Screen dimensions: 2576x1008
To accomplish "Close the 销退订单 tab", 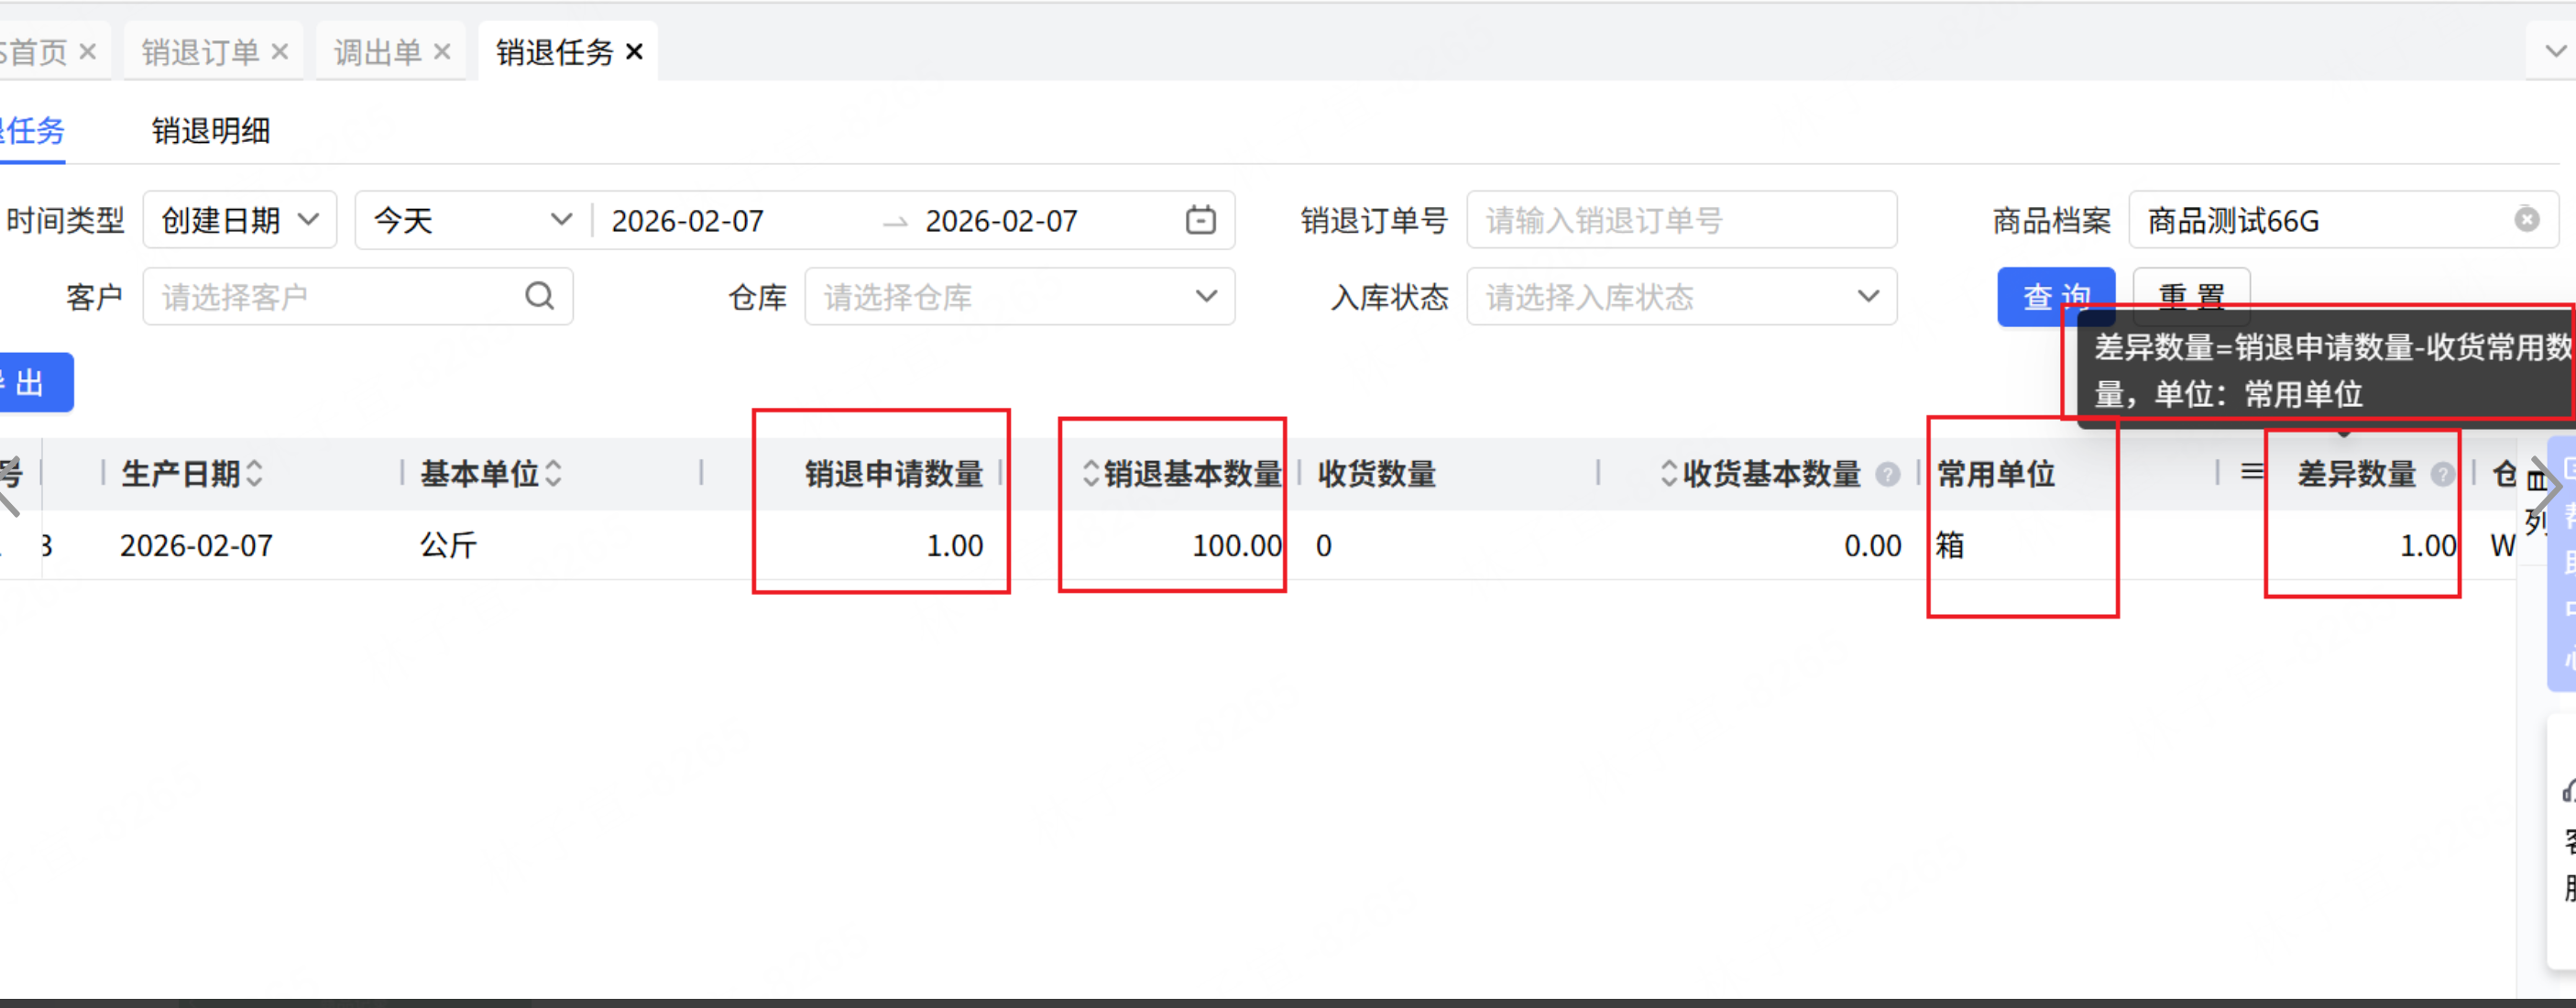I will click(x=280, y=52).
